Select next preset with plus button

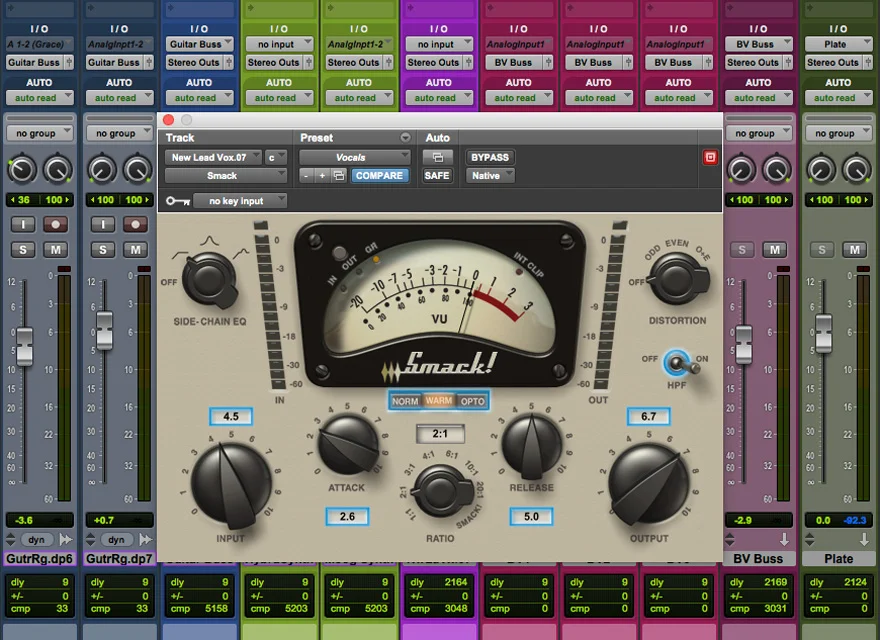click(x=322, y=176)
